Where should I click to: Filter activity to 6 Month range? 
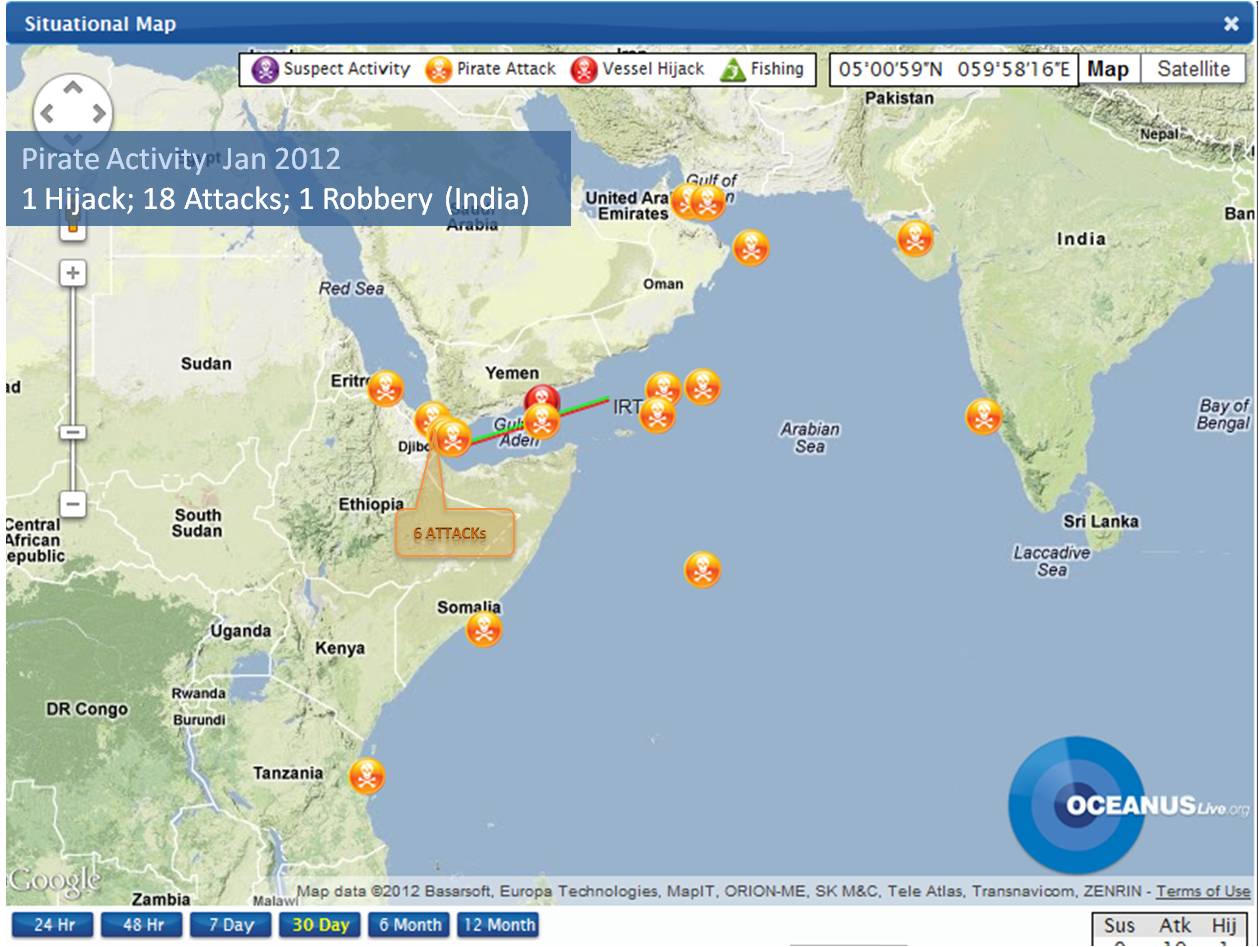409,925
